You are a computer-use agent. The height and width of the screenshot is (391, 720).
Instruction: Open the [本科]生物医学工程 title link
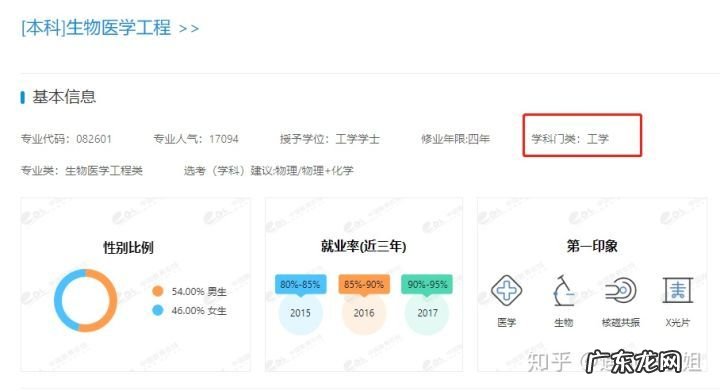96,28
